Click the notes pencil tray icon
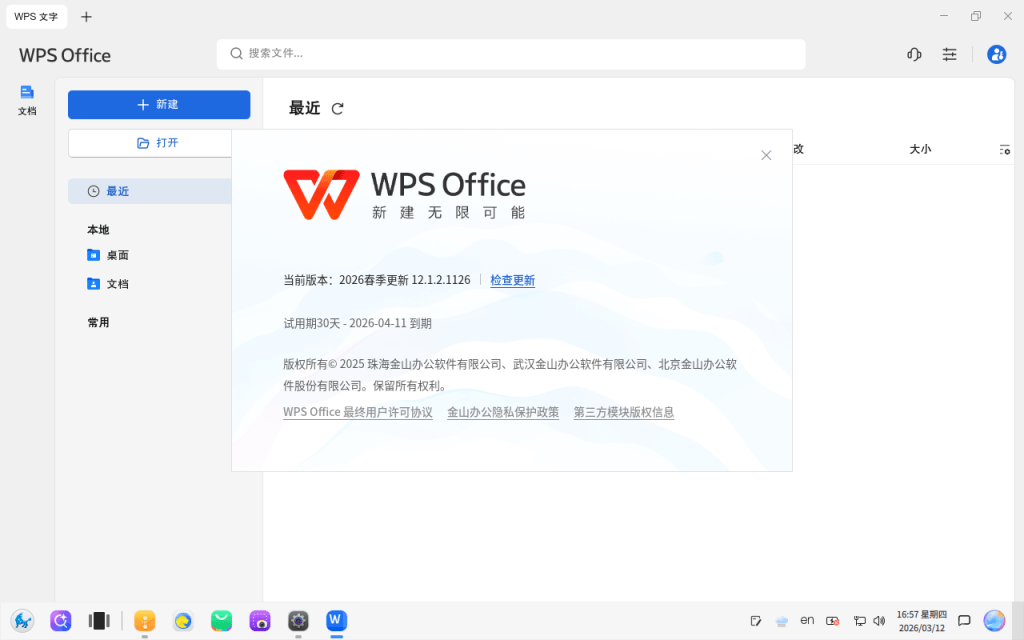The image size is (1024, 640). pyautogui.click(x=756, y=620)
